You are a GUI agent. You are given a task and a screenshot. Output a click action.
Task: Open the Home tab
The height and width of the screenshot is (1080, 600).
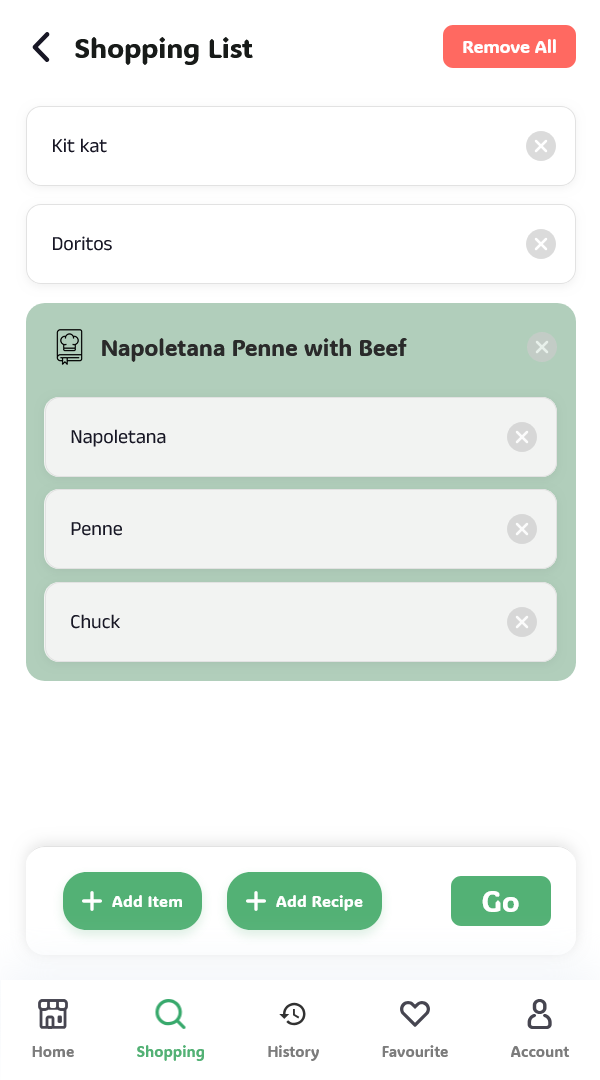pos(53,1028)
